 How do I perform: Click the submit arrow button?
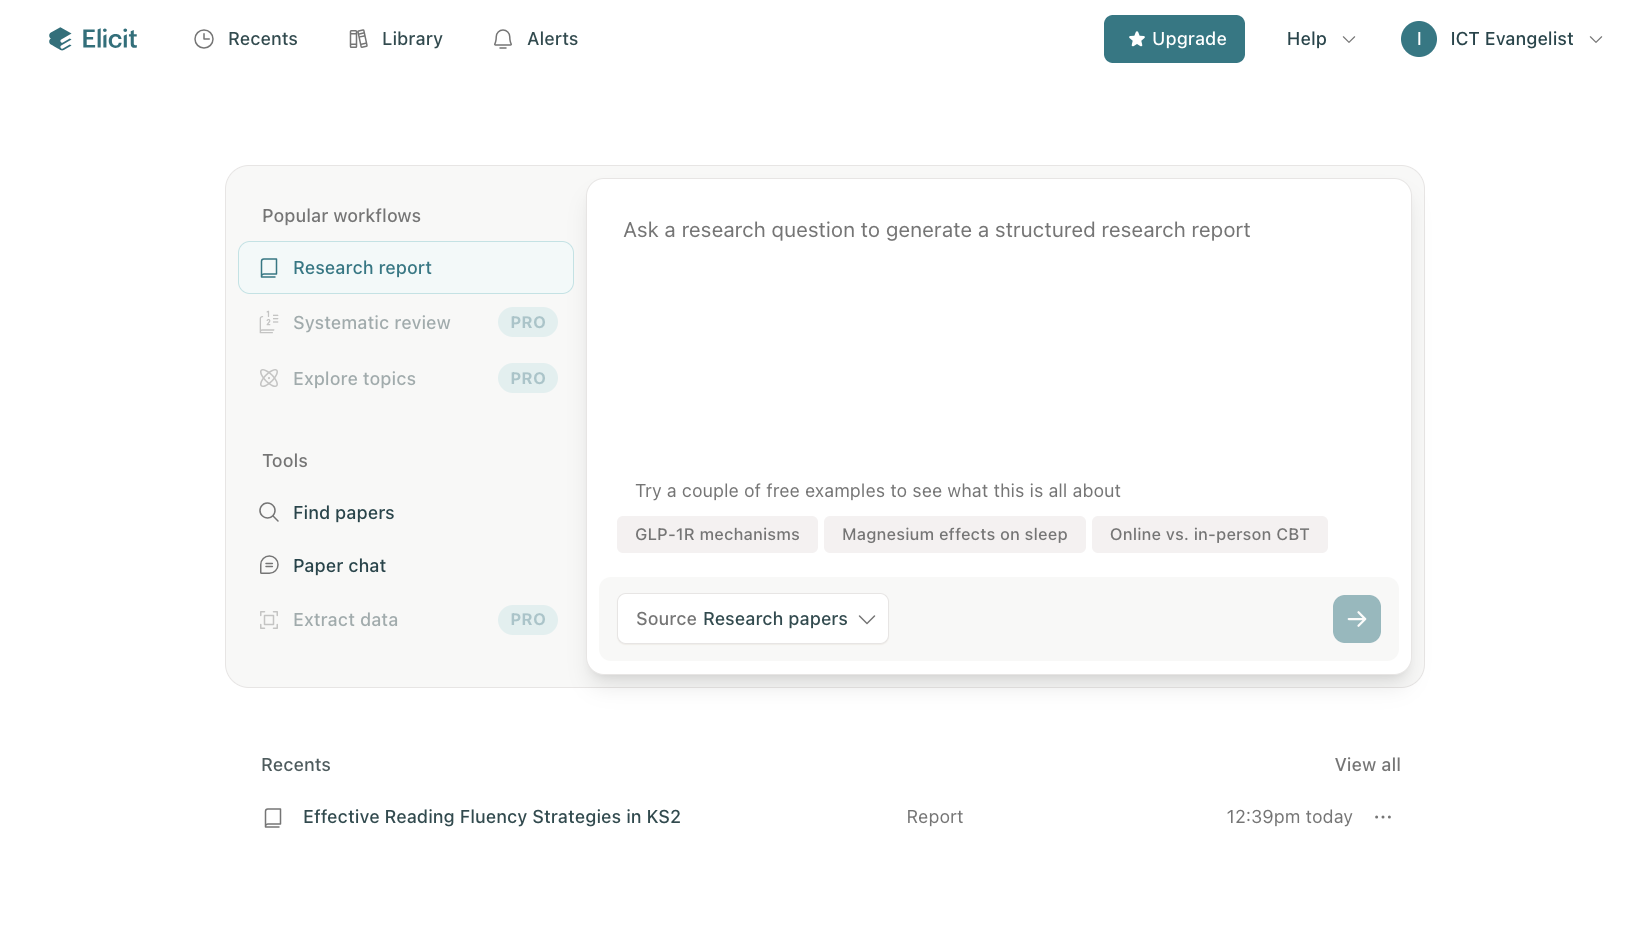[1356, 619]
